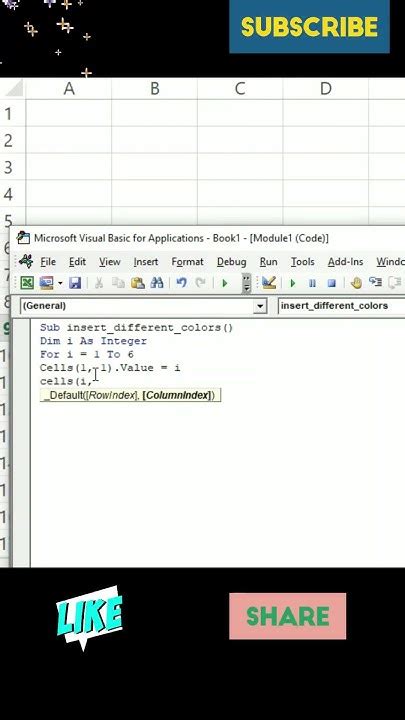This screenshot has width=405, height=720.
Task: Click the Break pause icon
Action: click(312, 283)
